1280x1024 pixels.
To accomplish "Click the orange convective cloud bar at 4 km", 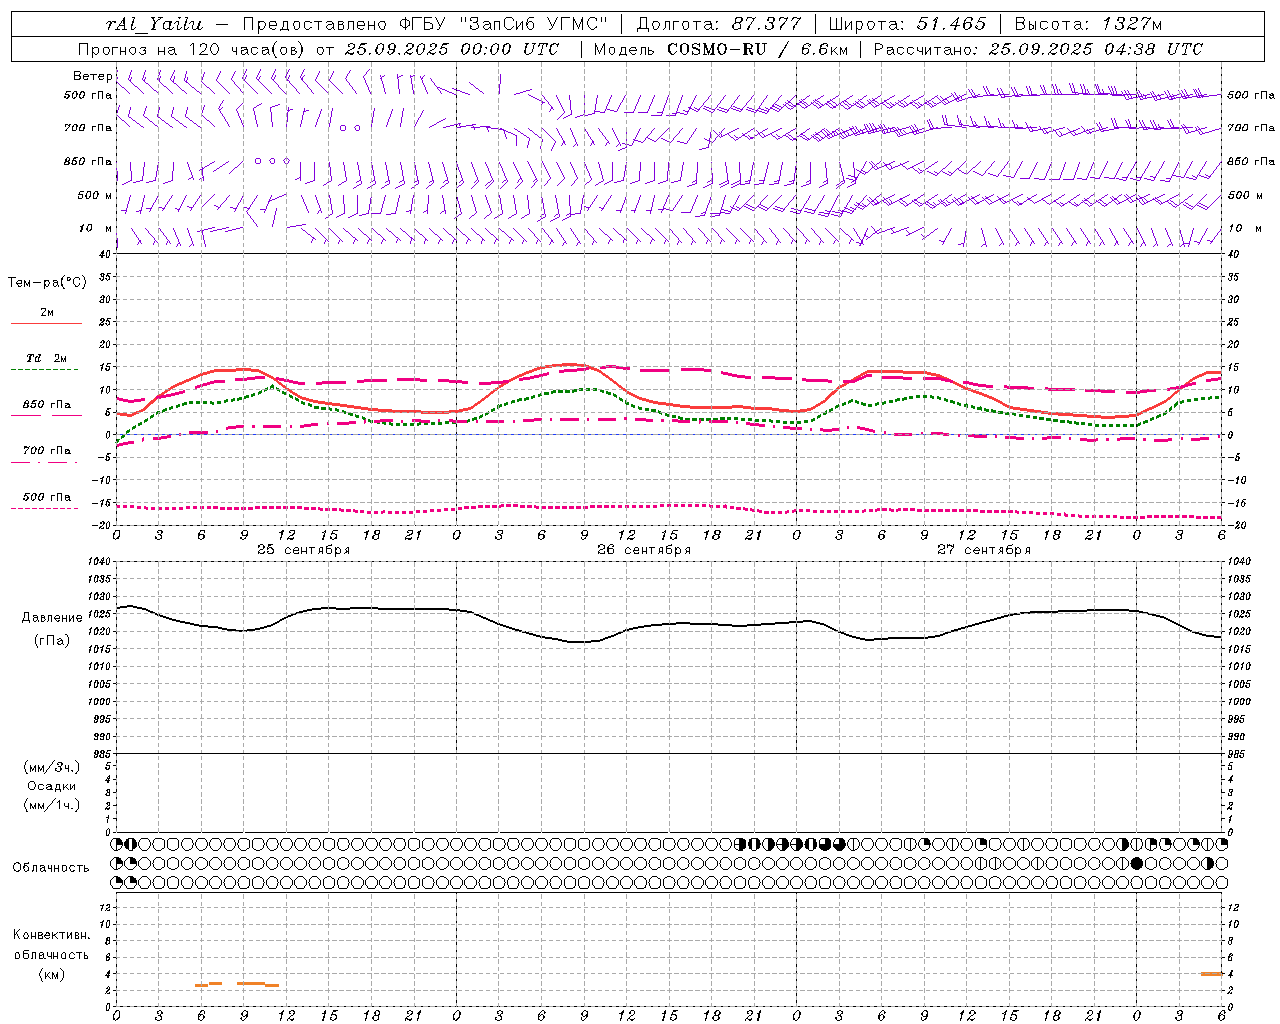I will click(x=1212, y=974).
